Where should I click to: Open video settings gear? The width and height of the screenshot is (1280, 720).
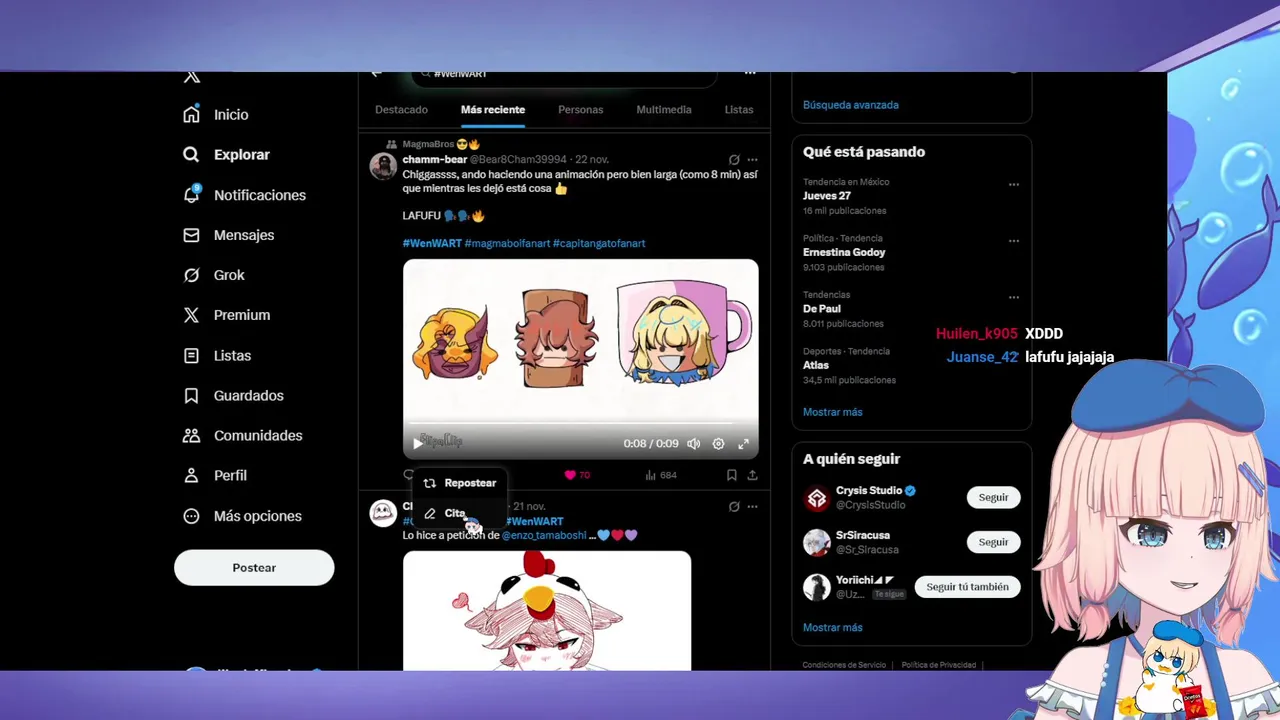point(718,444)
